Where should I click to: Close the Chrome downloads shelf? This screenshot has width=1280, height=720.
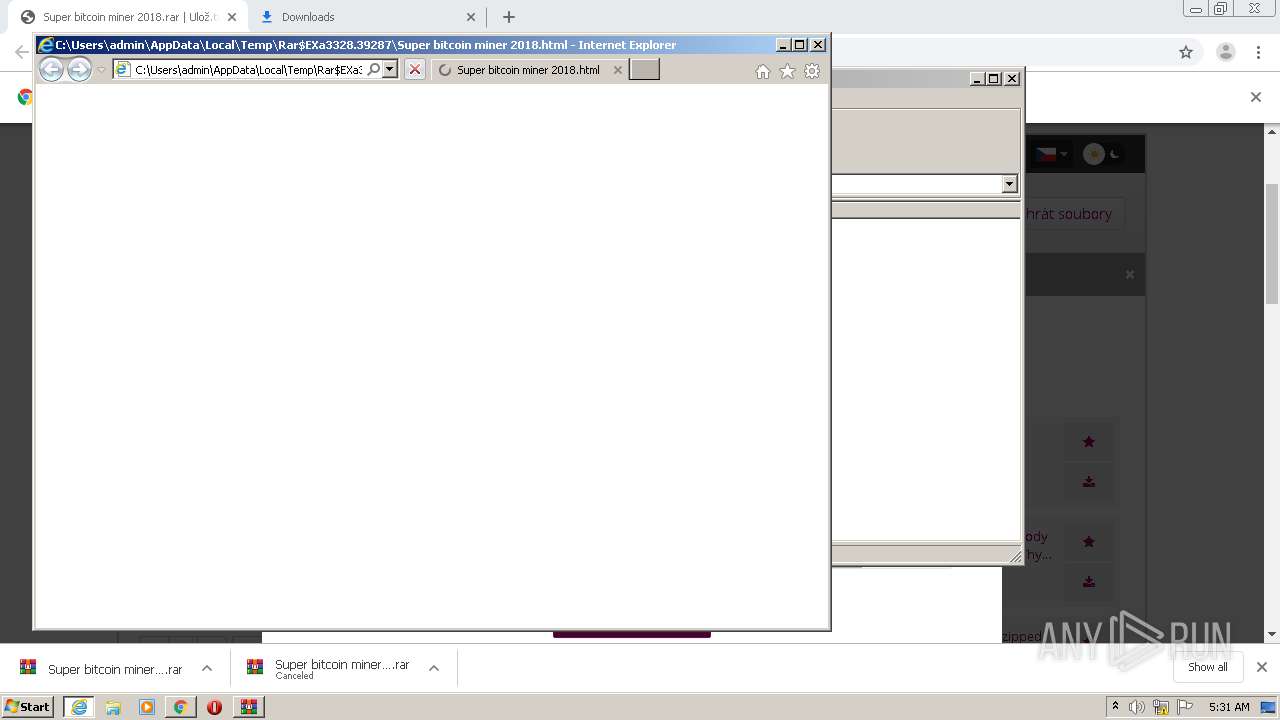[1262, 667]
